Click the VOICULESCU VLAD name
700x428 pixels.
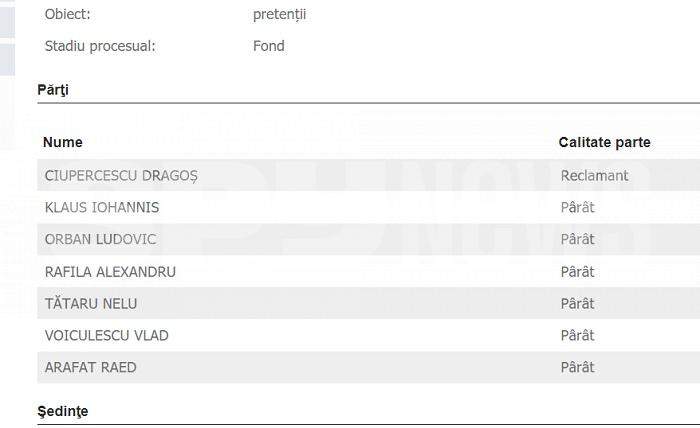106,335
